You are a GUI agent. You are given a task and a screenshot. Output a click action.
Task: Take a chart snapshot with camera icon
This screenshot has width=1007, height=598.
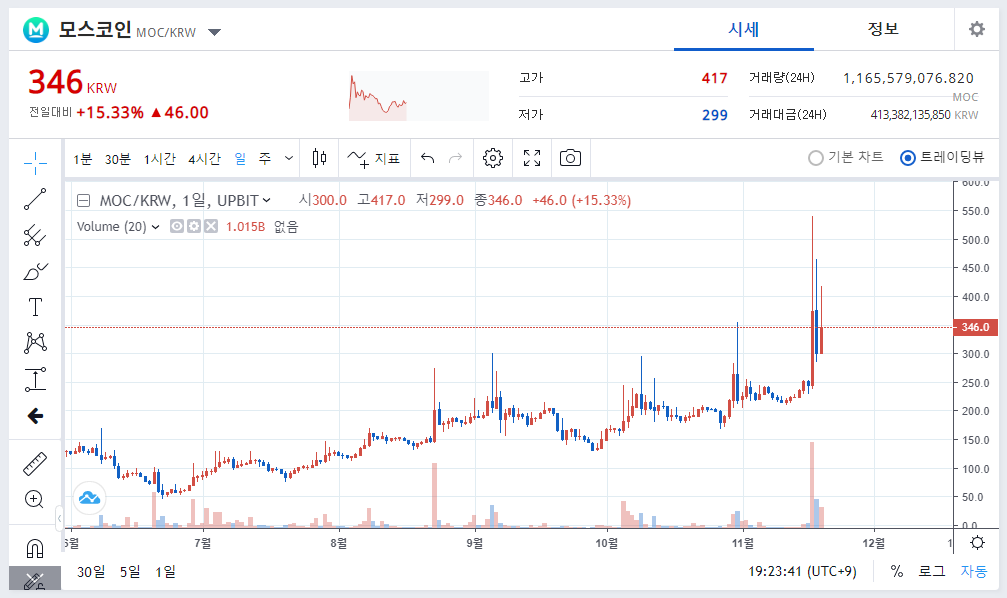[x=570, y=158]
